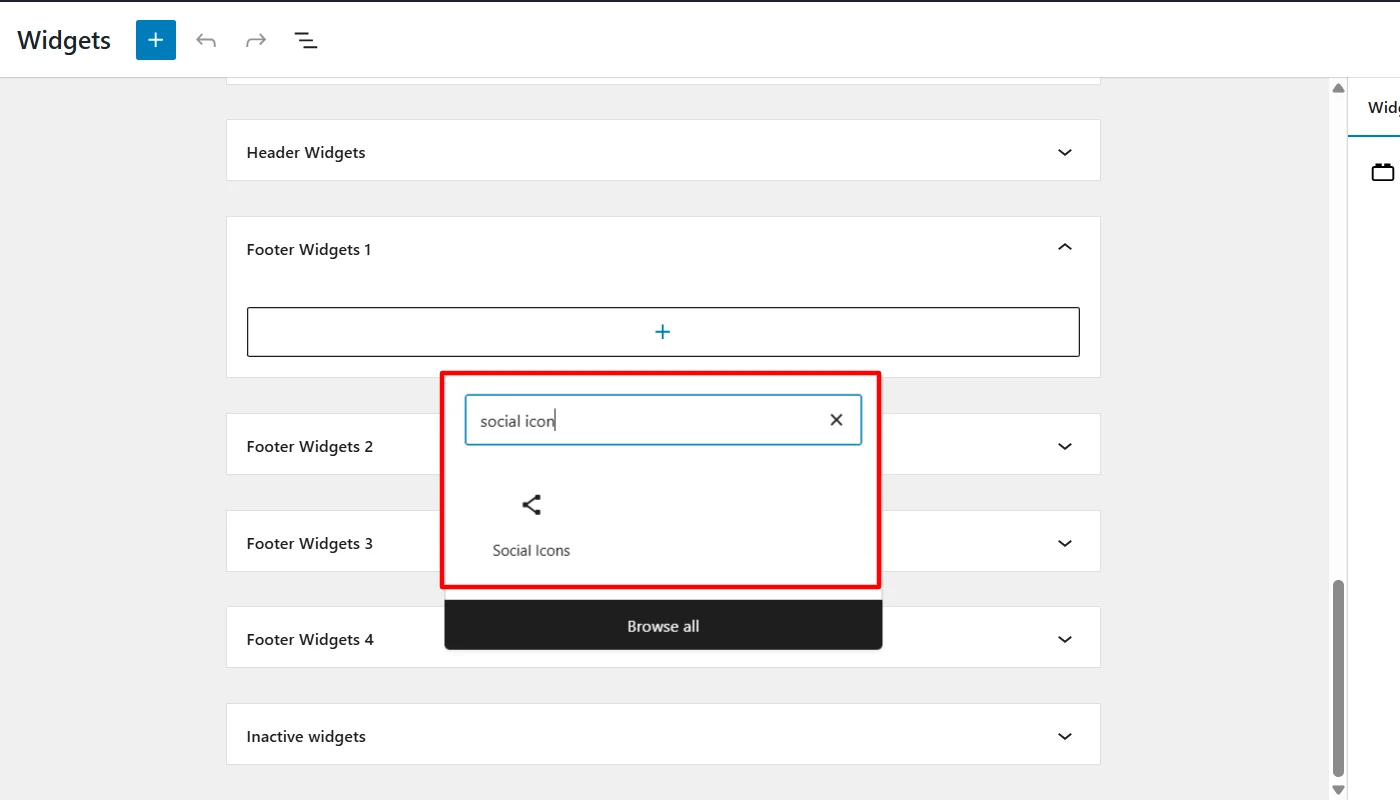Select the Social Icons block

(x=531, y=526)
